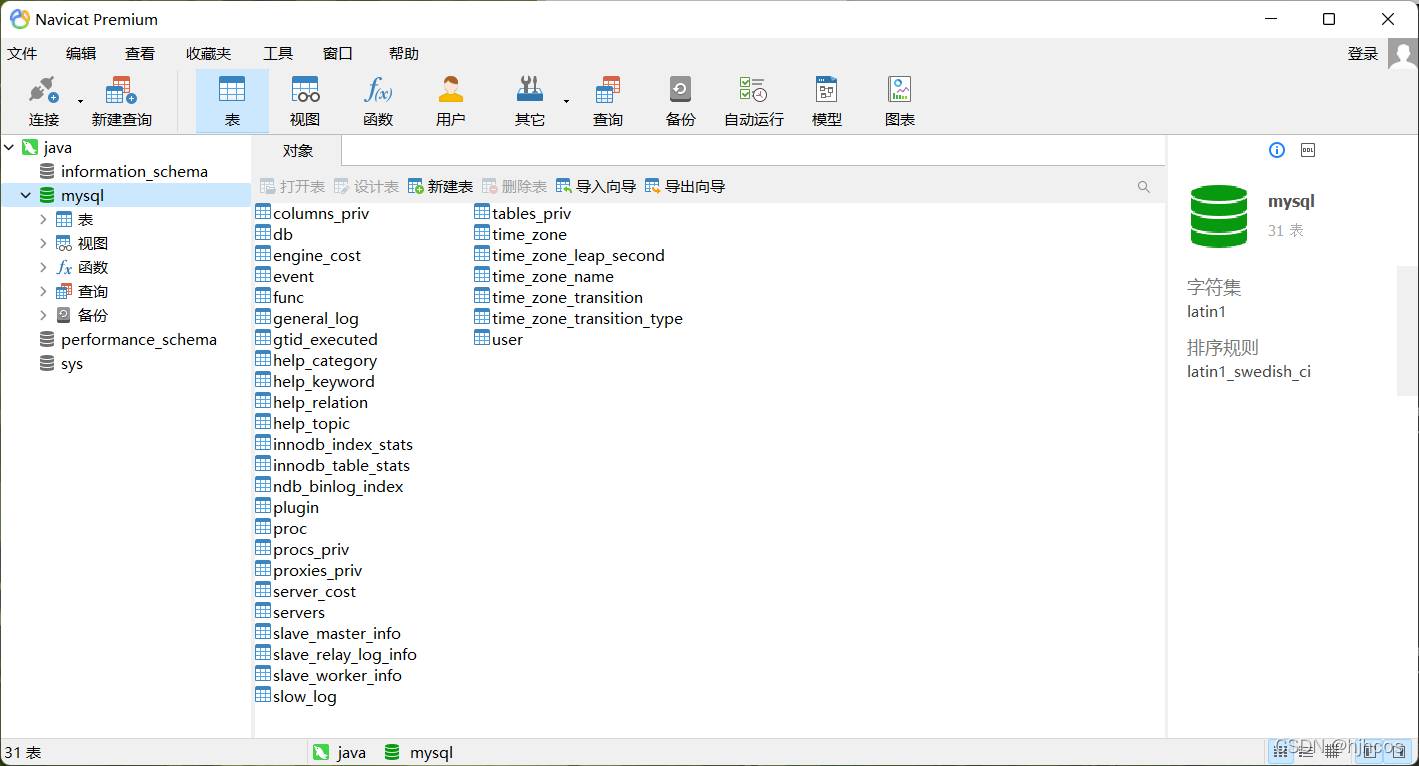Screen dimensions: 1419x766
Task: Toggle the left navigation pane visibility
Action: 1370,751
